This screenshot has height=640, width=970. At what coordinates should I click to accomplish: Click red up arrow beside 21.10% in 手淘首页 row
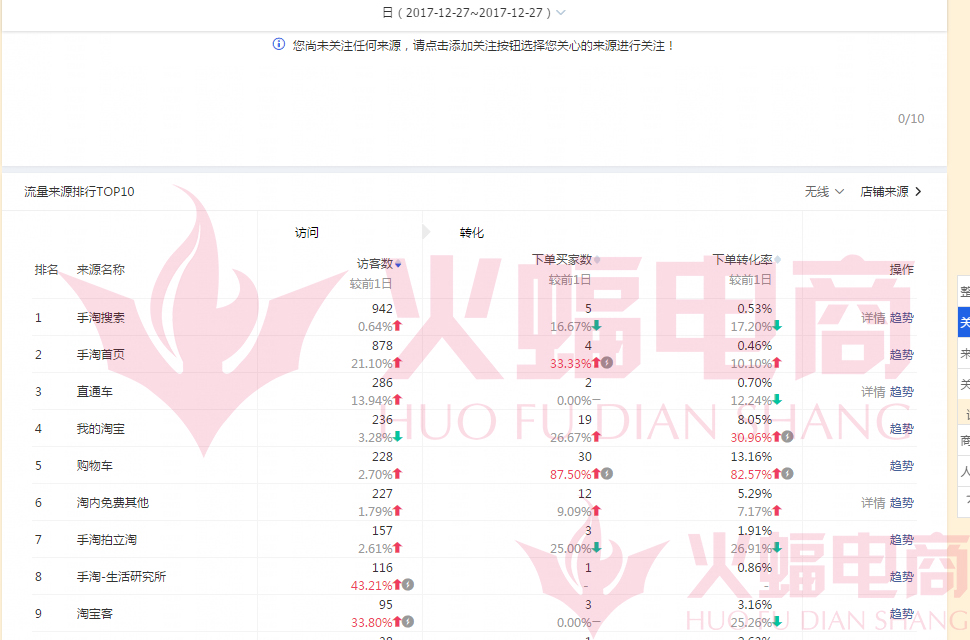tap(398, 363)
